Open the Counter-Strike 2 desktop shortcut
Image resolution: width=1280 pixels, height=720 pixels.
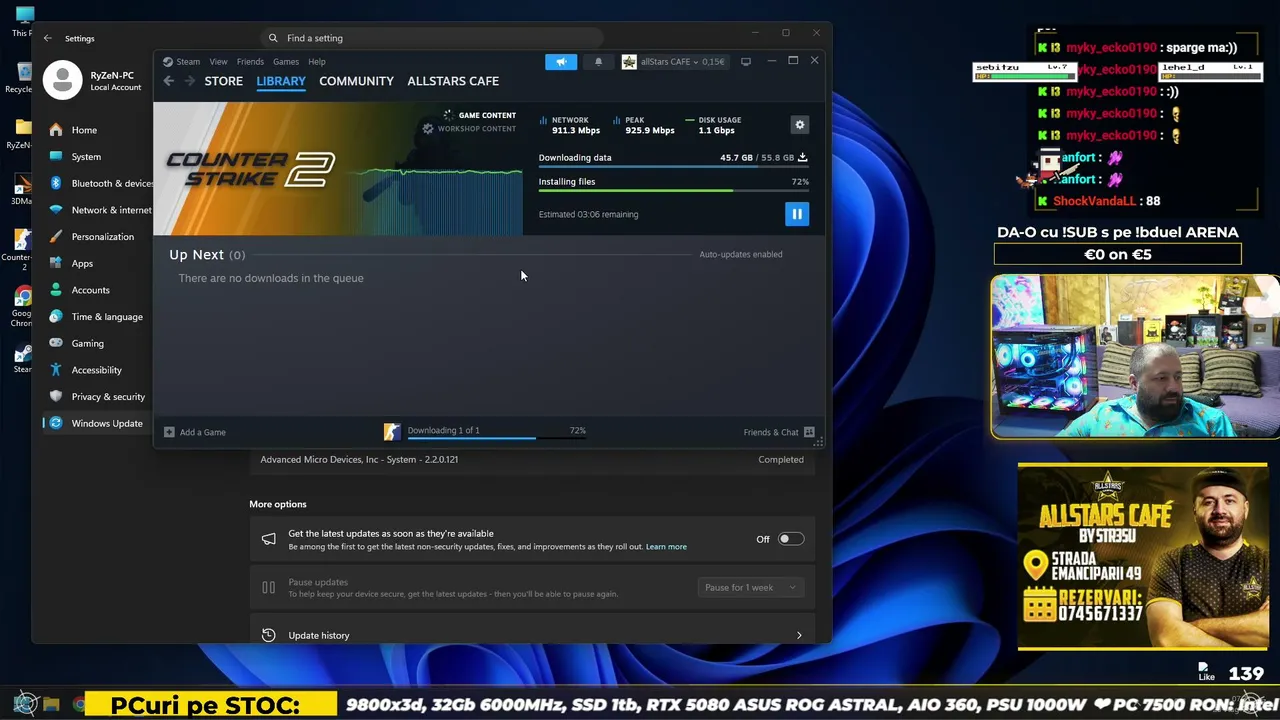pyautogui.click(x=19, y=250)
